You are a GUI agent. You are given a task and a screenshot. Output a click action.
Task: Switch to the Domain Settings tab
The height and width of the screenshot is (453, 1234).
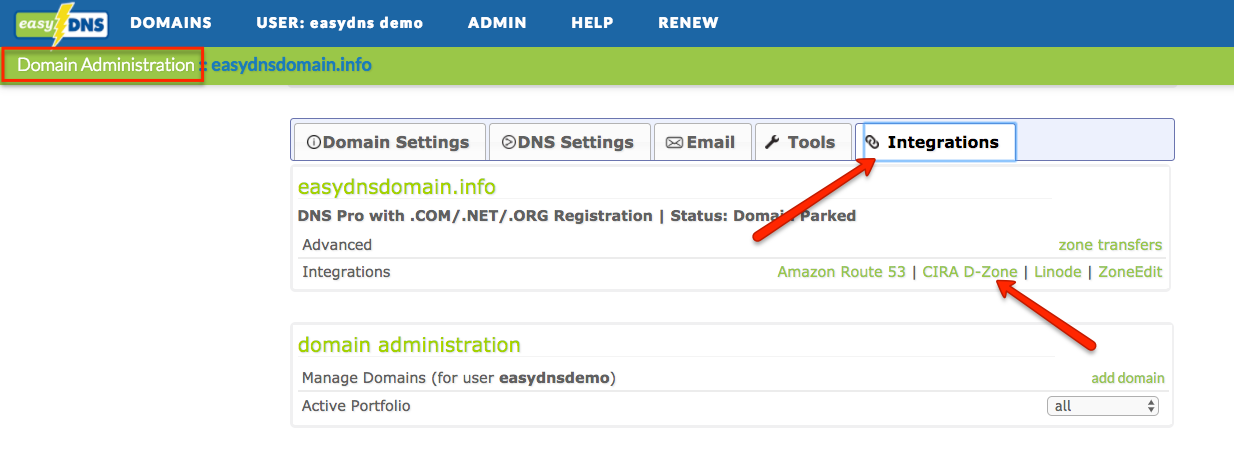(x=388, y=142)
